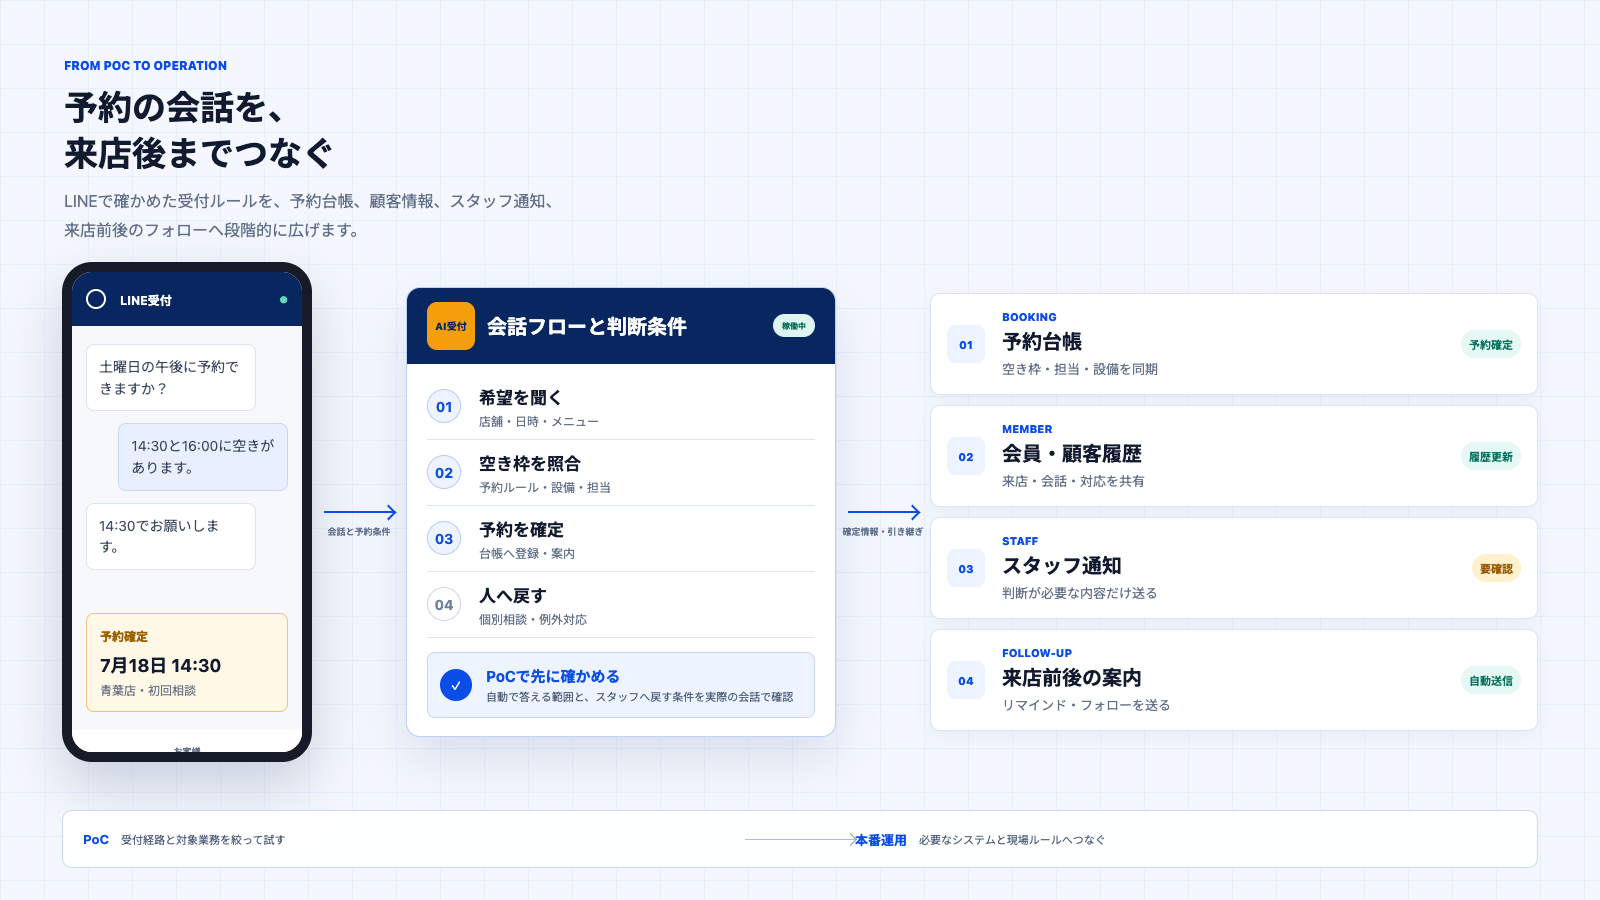Click the FOLLOW-UP category label
The width and height of the screenshot is (1600, 900).
pyautogui.click(x=1037, y=653)
